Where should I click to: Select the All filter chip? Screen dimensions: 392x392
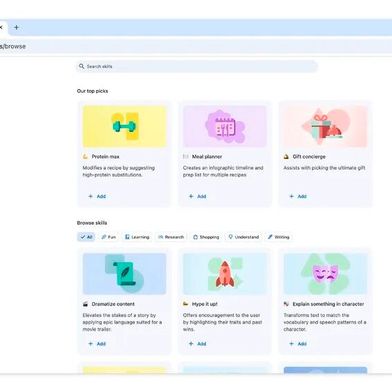86,237
